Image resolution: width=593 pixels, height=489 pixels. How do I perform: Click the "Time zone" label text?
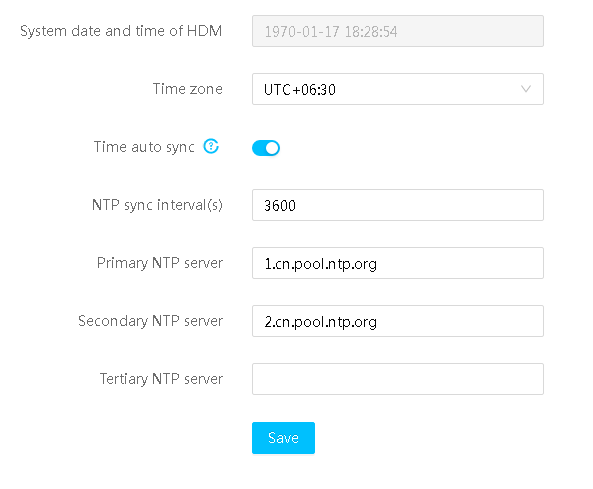tap(188, 89)
